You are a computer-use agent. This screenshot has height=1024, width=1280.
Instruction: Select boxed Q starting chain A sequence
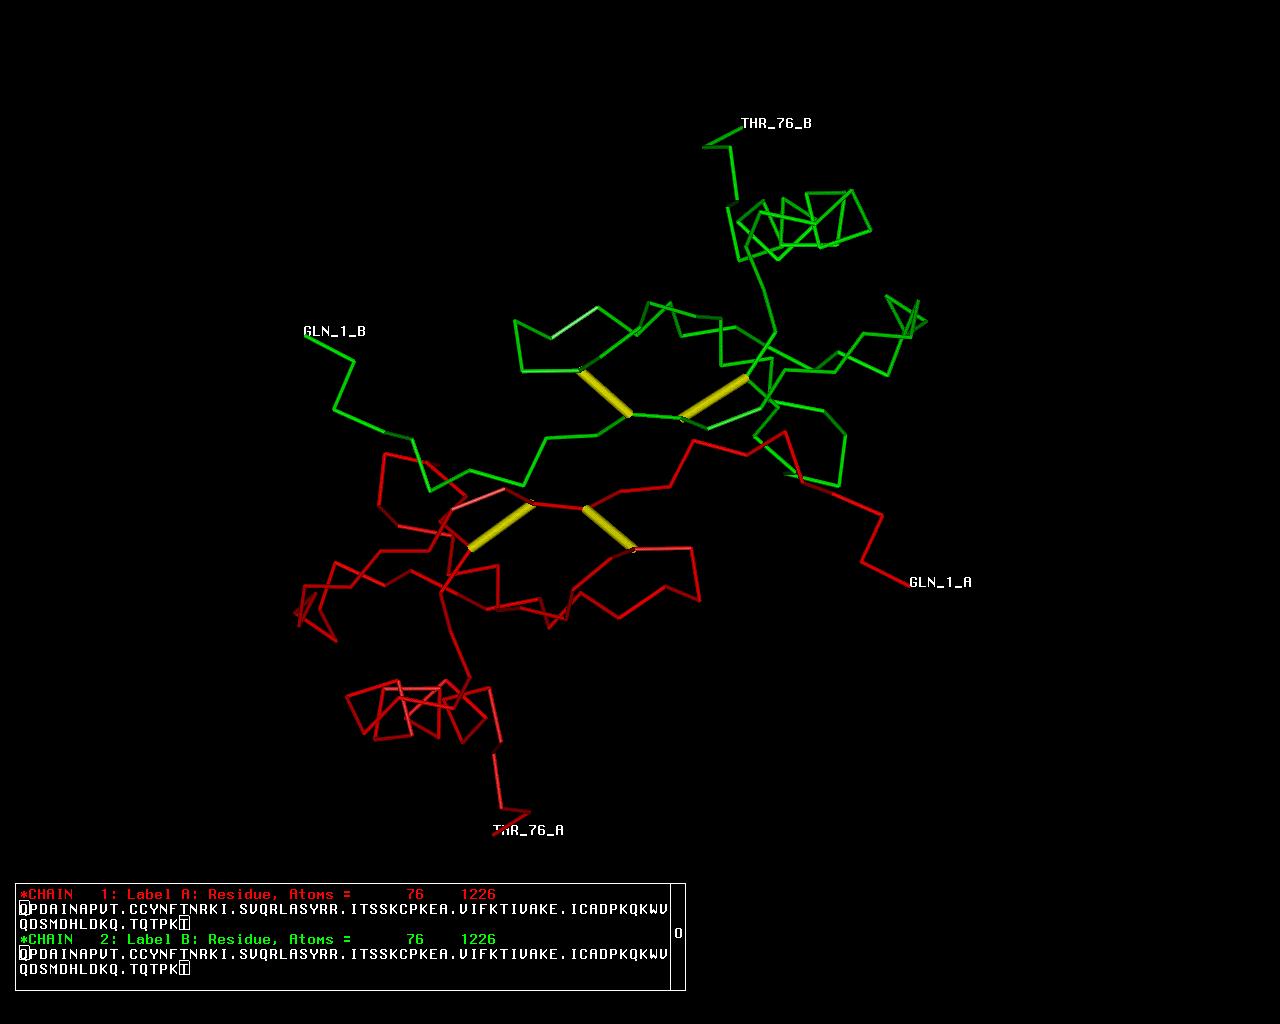click(x=24, y=909)
